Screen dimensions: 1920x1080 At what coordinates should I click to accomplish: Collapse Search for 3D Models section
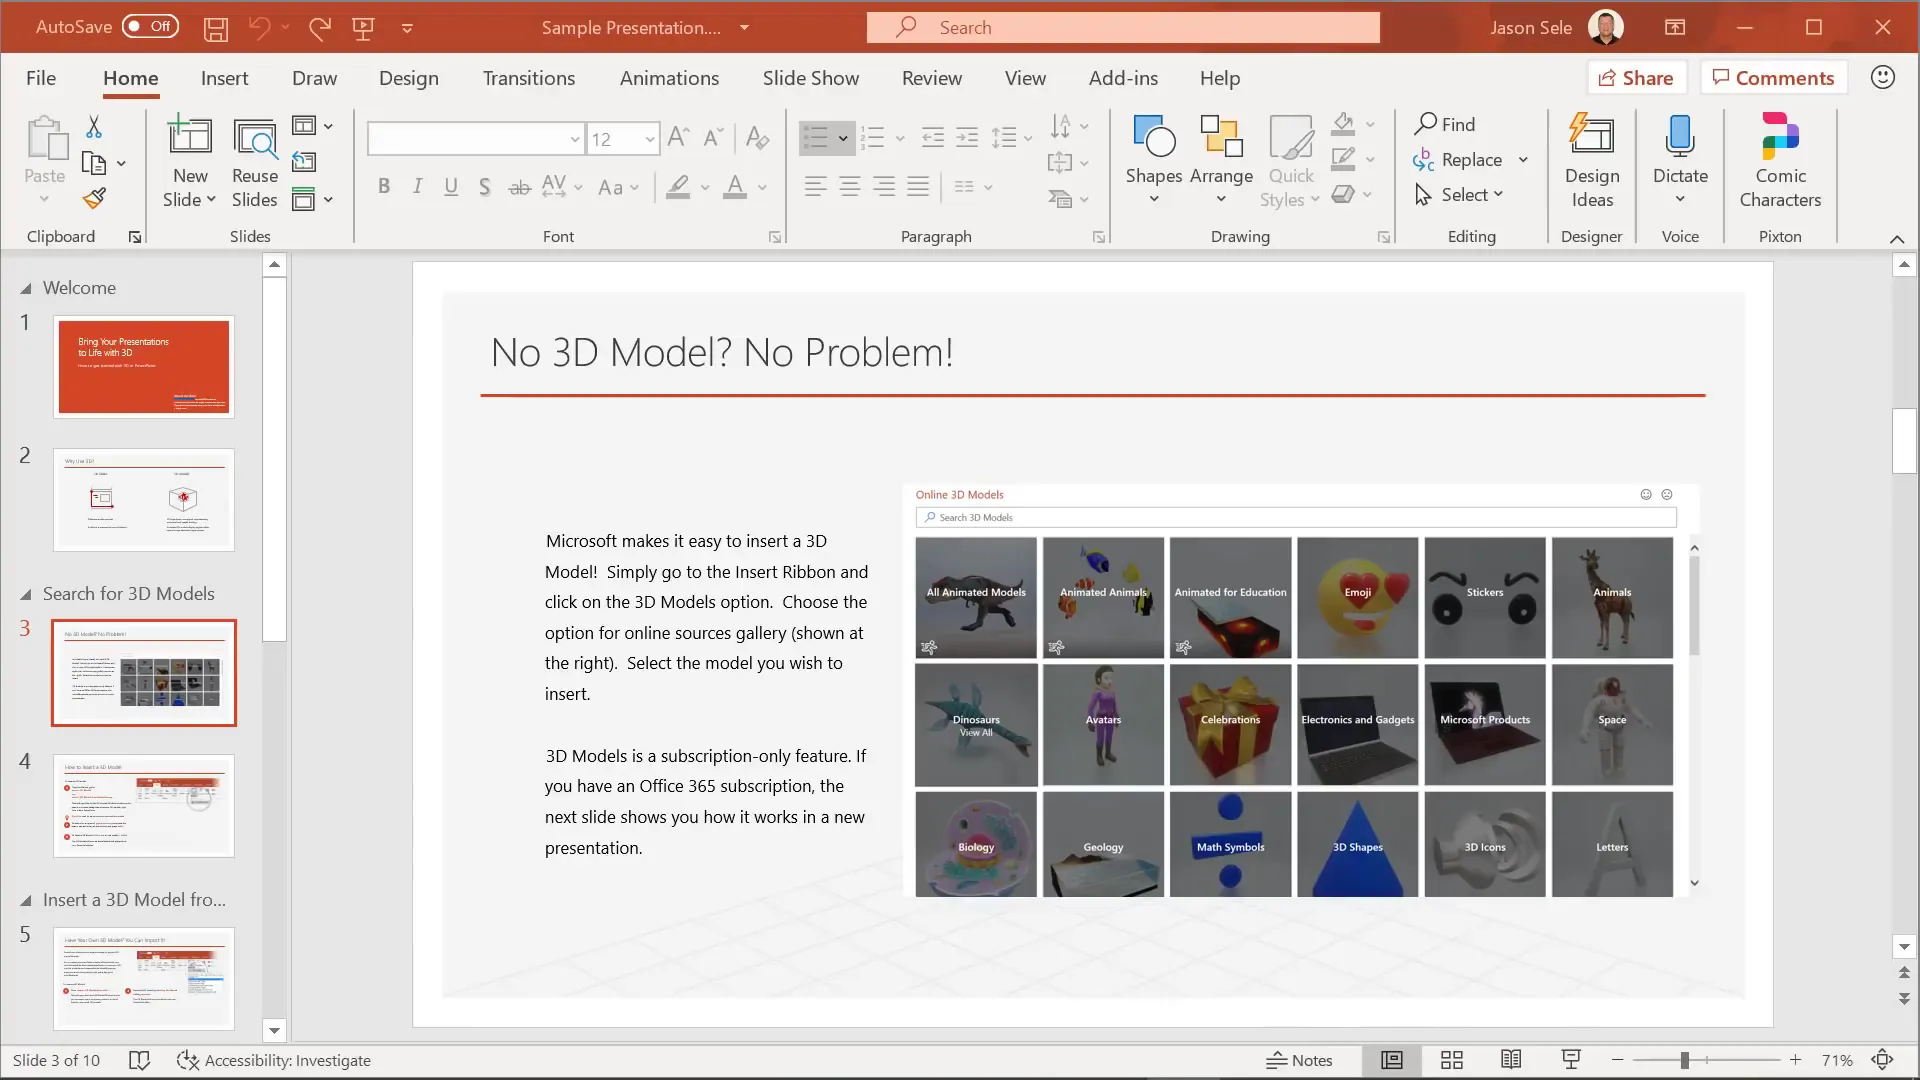click(26, 594)
